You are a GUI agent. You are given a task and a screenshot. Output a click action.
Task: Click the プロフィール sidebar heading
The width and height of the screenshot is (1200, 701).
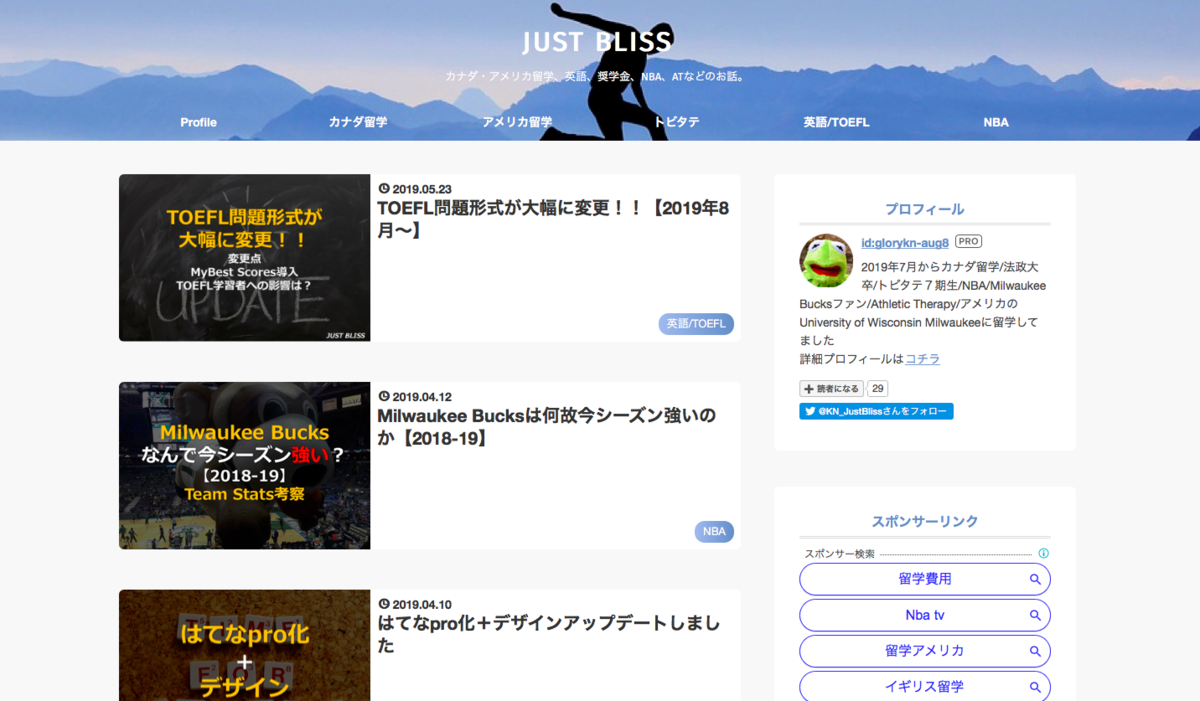925,209
